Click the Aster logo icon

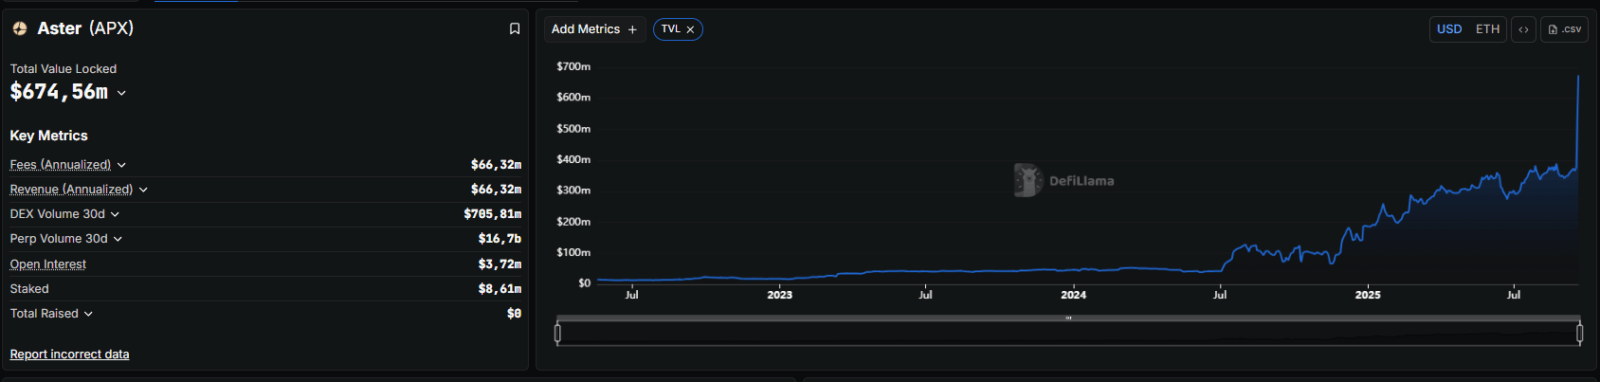click(19, 28)
